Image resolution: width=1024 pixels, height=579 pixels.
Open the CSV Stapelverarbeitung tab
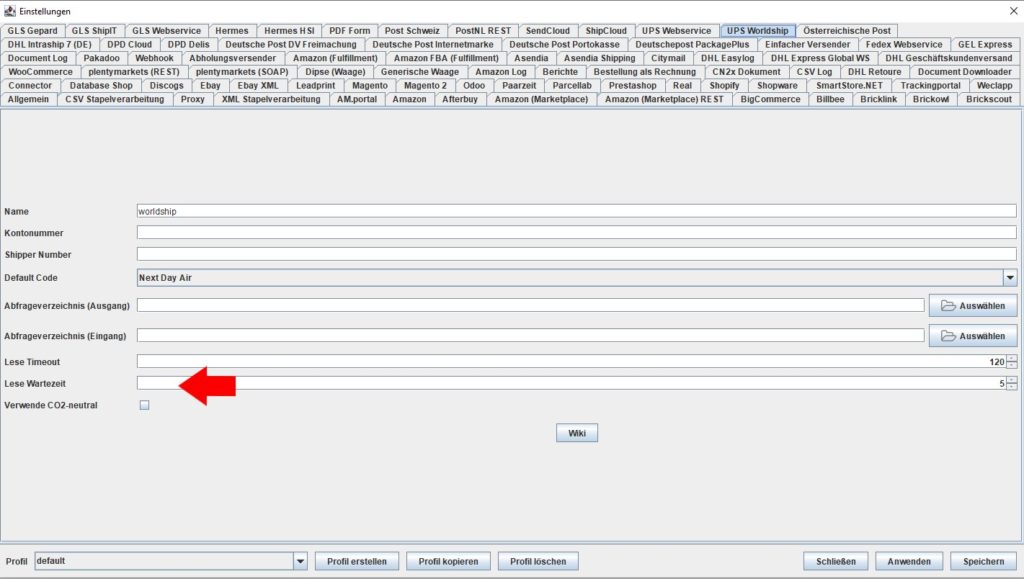[x=115, y=99]
